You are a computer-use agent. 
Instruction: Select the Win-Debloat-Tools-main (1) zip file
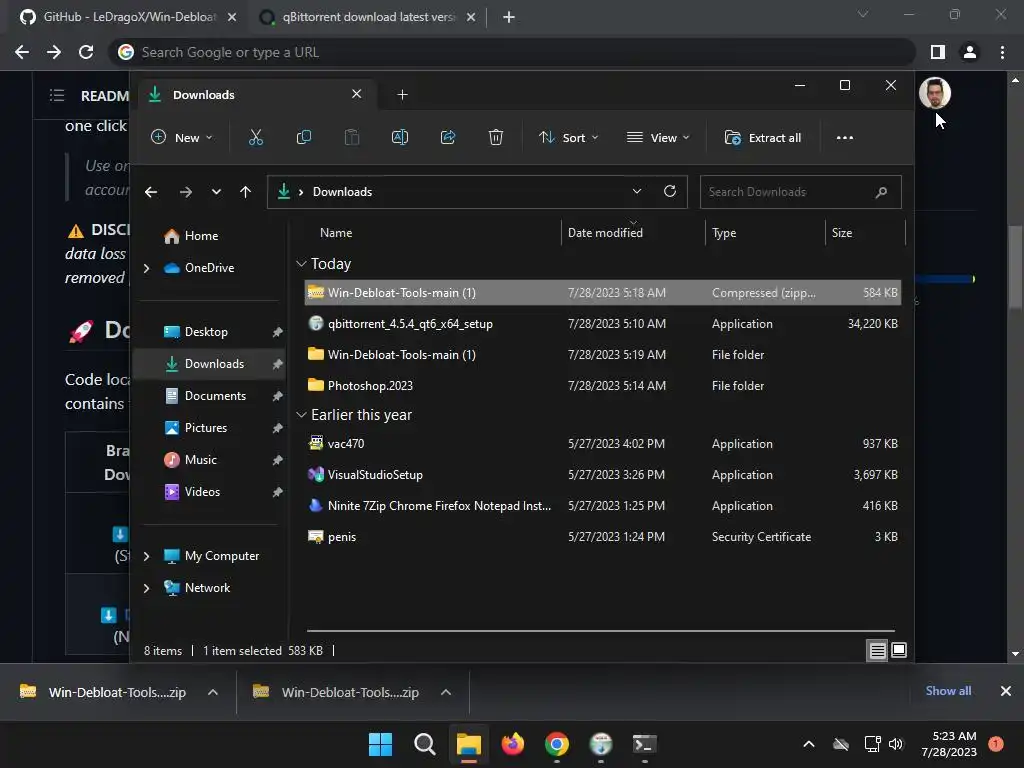tap(602, 293)
